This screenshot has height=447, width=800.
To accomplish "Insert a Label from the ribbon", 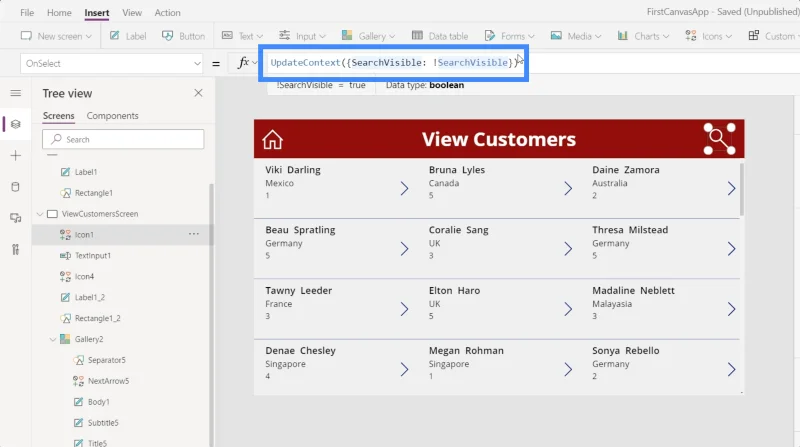I will coord(128,36).
